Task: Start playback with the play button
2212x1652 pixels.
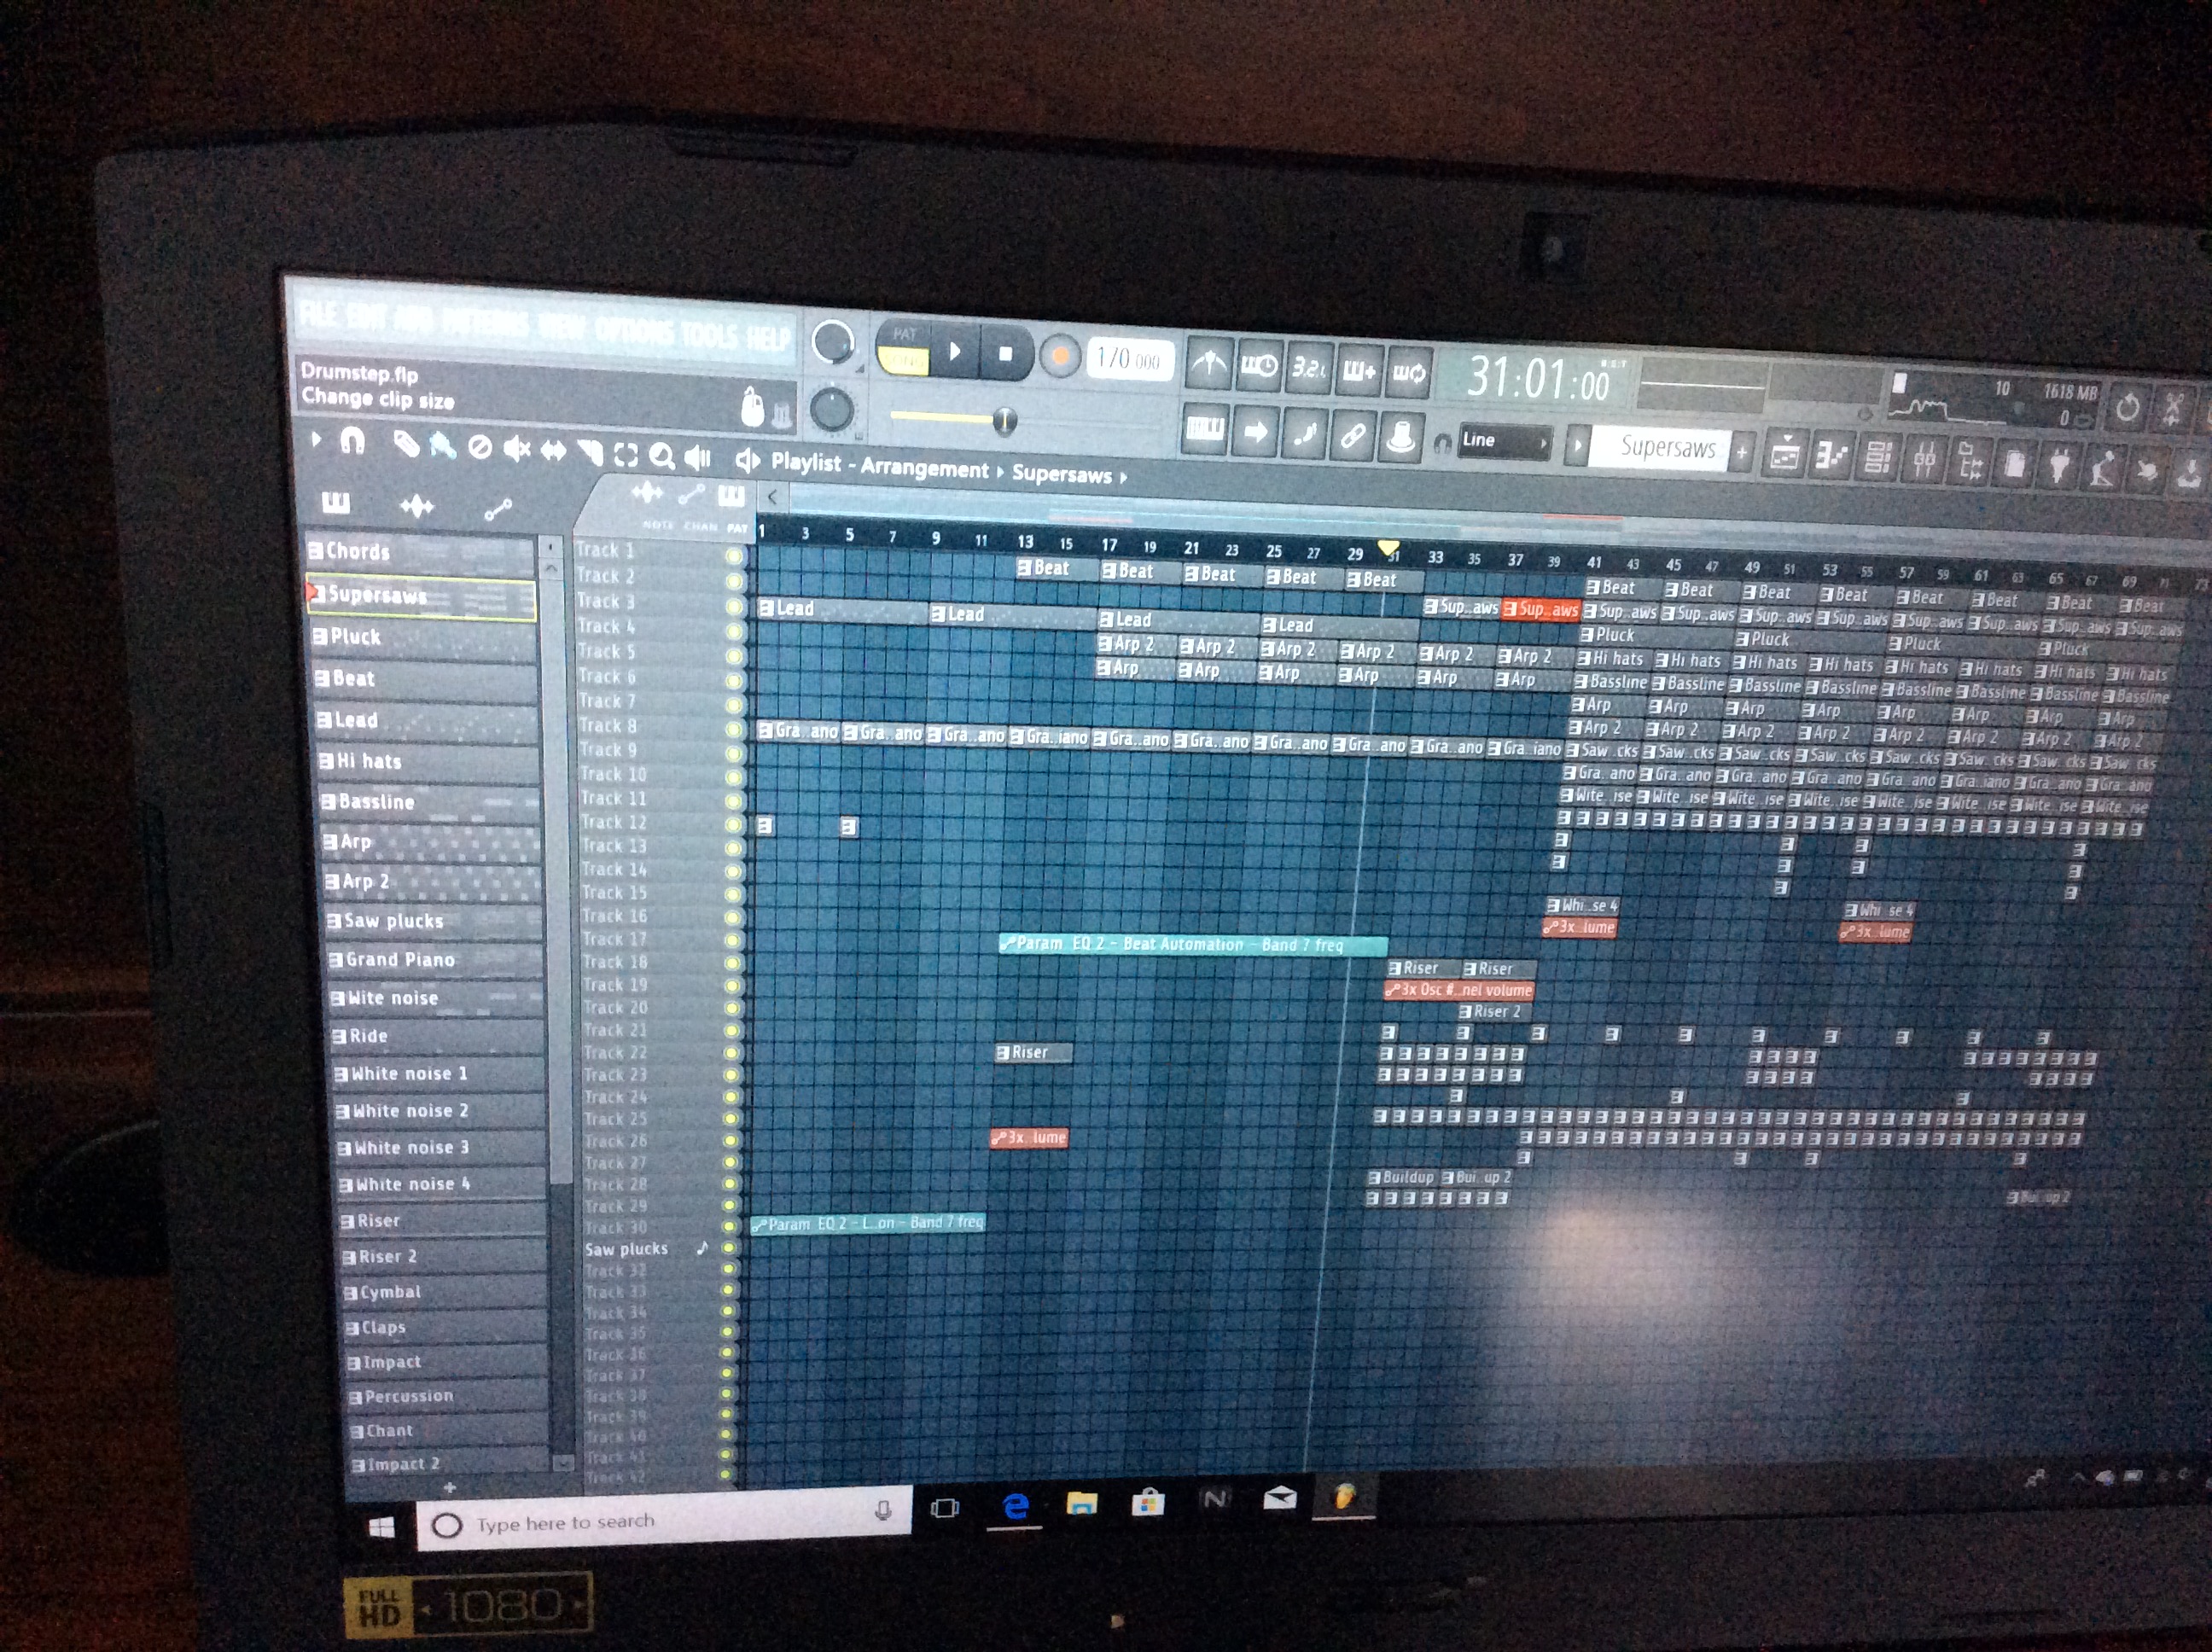Action: [955, 351]
